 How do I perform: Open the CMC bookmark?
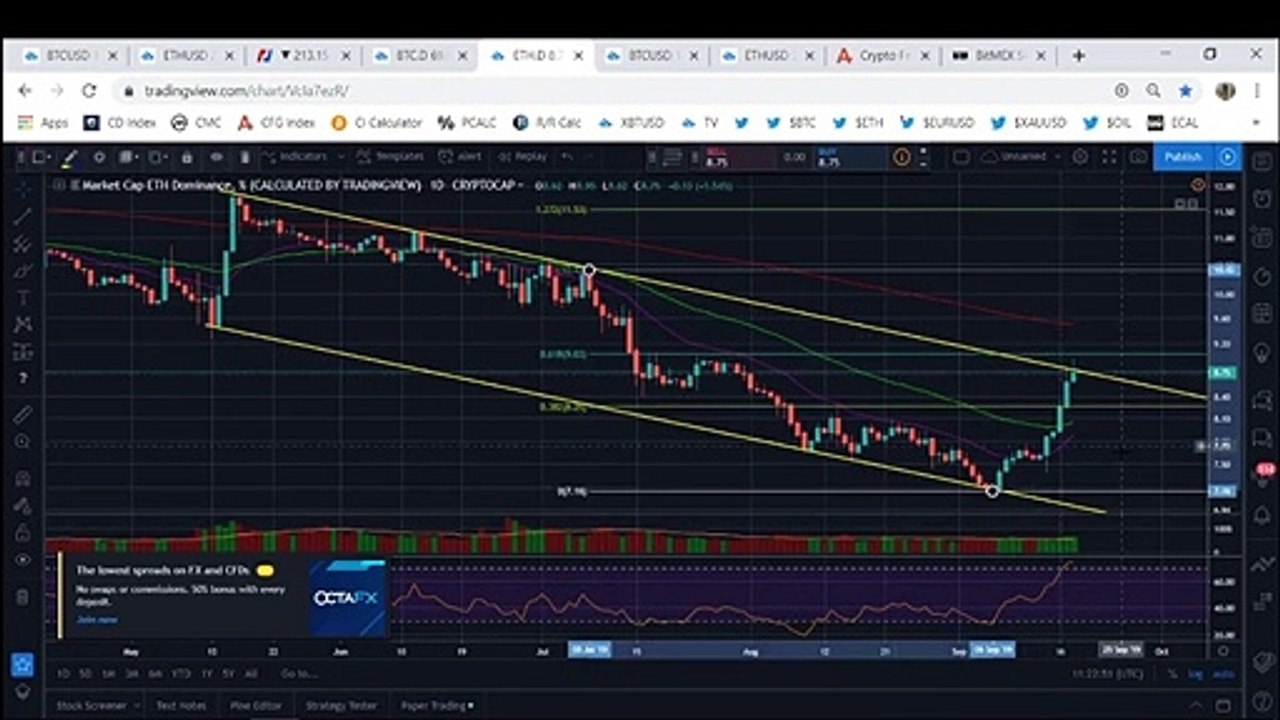[x=196, y=123]
